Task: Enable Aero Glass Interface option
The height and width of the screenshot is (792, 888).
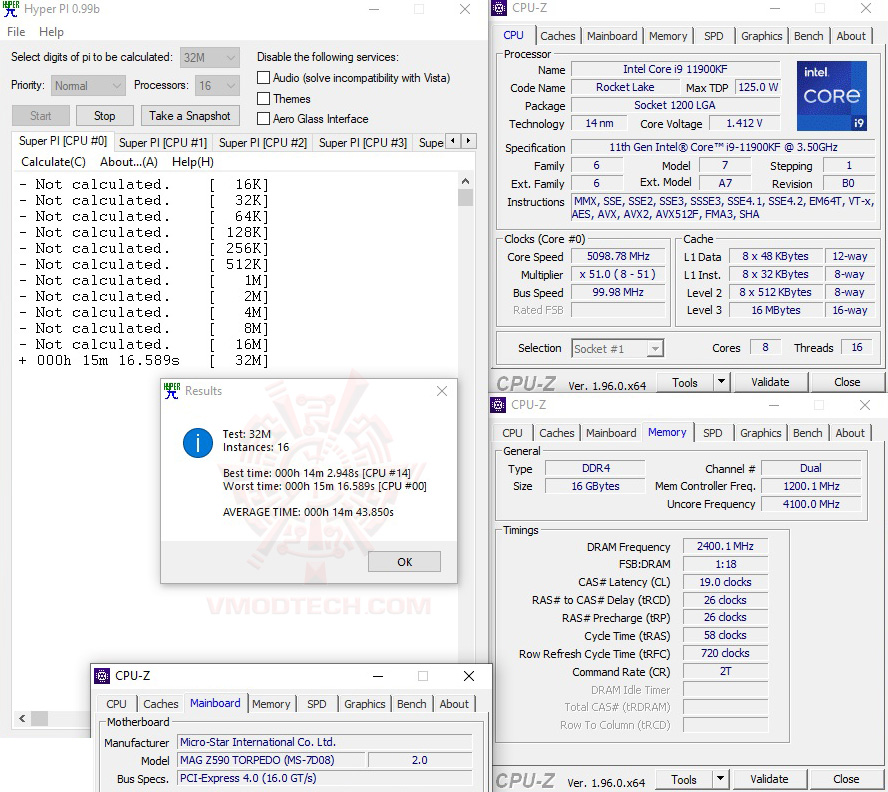Action: [263, 120]
